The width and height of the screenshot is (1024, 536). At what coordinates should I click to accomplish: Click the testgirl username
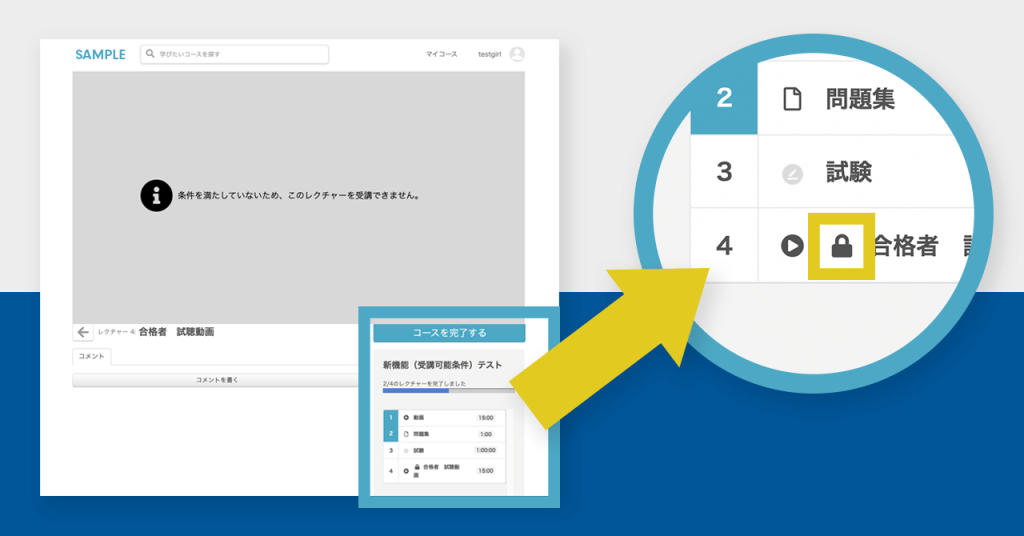click(489, 54)
